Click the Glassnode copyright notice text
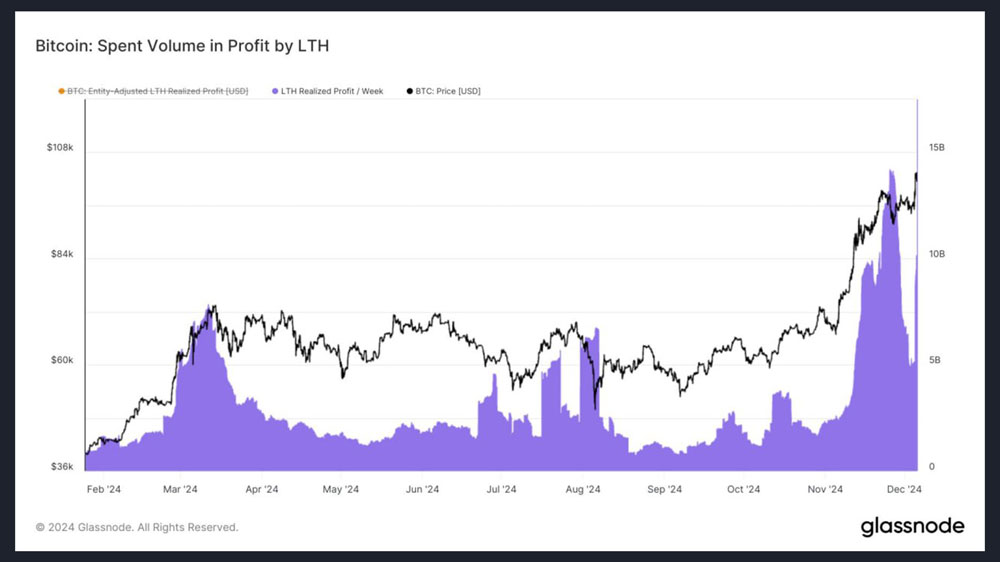This screenshot has width=1000, height=562. click(136, 528)
